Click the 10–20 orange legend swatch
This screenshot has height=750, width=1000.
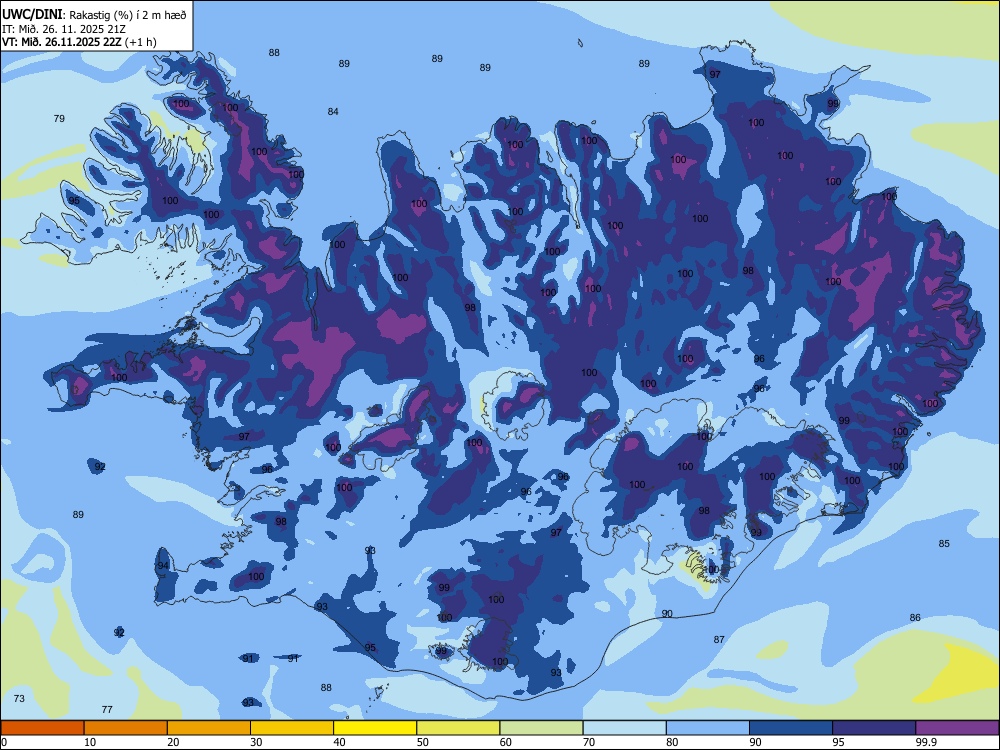coord(126,728)
